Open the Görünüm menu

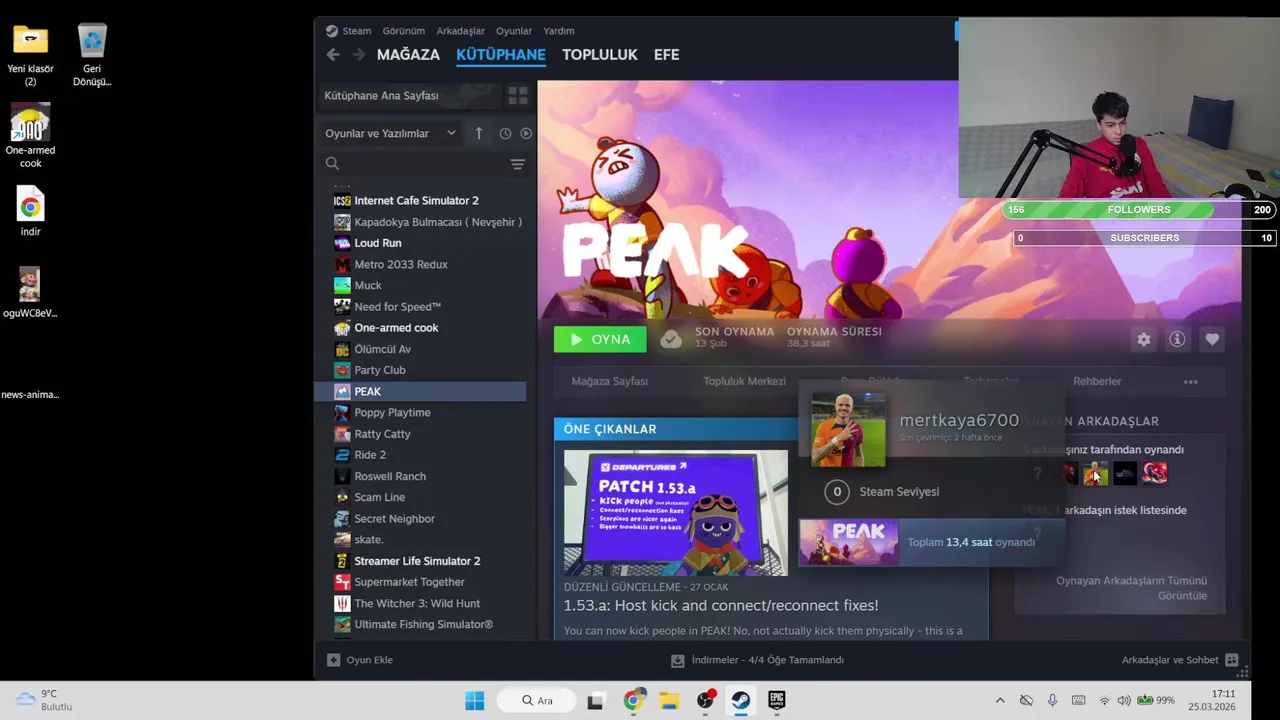tap(403, 31)
